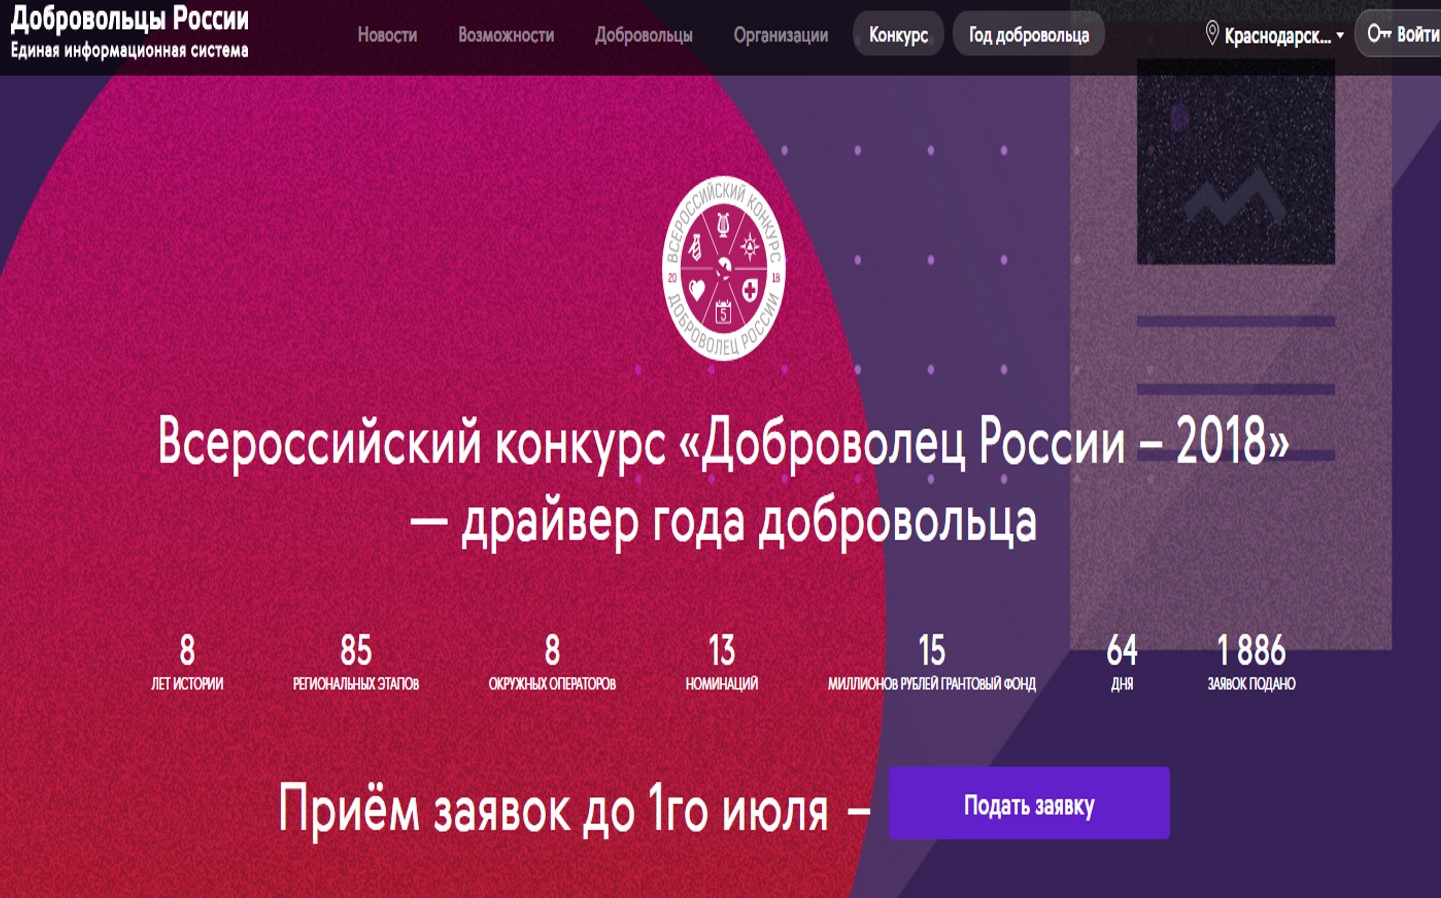Click the 15 миллионов рублей грантовый фонд figure

coord(931,662)
